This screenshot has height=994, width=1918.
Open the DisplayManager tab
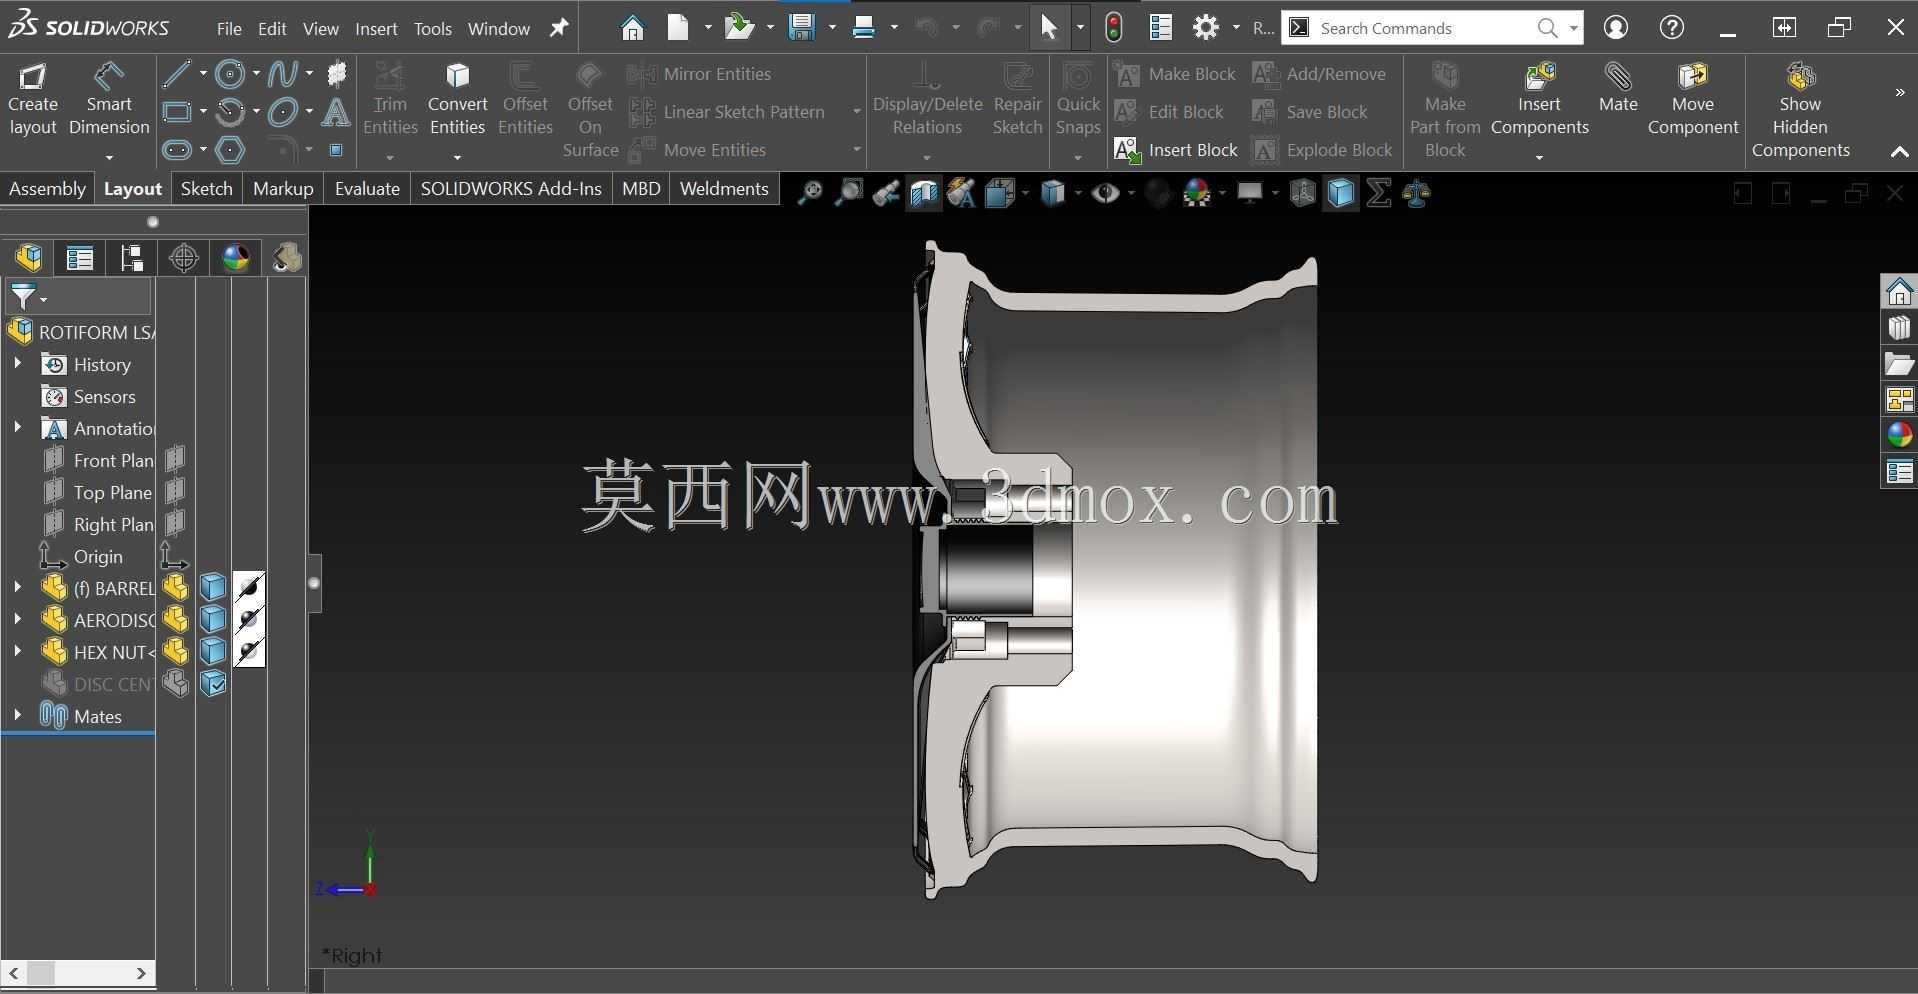[236, 258]
